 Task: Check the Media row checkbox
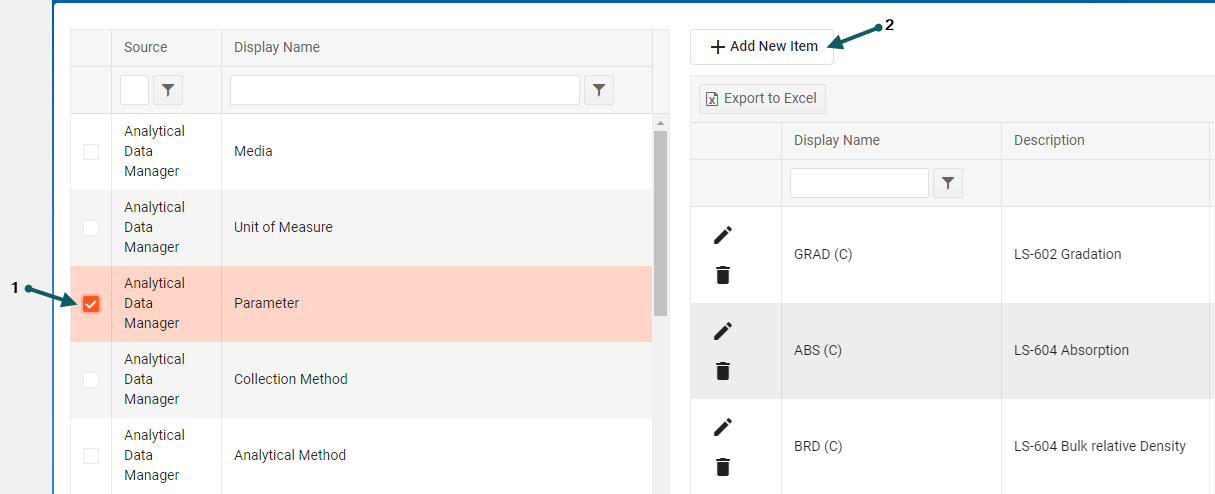pyautogui.click(x=91, y=152)
